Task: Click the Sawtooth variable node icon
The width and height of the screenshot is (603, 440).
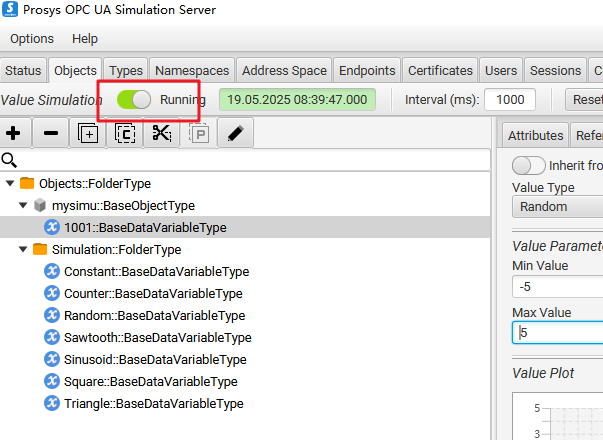Action: point(52,337)
